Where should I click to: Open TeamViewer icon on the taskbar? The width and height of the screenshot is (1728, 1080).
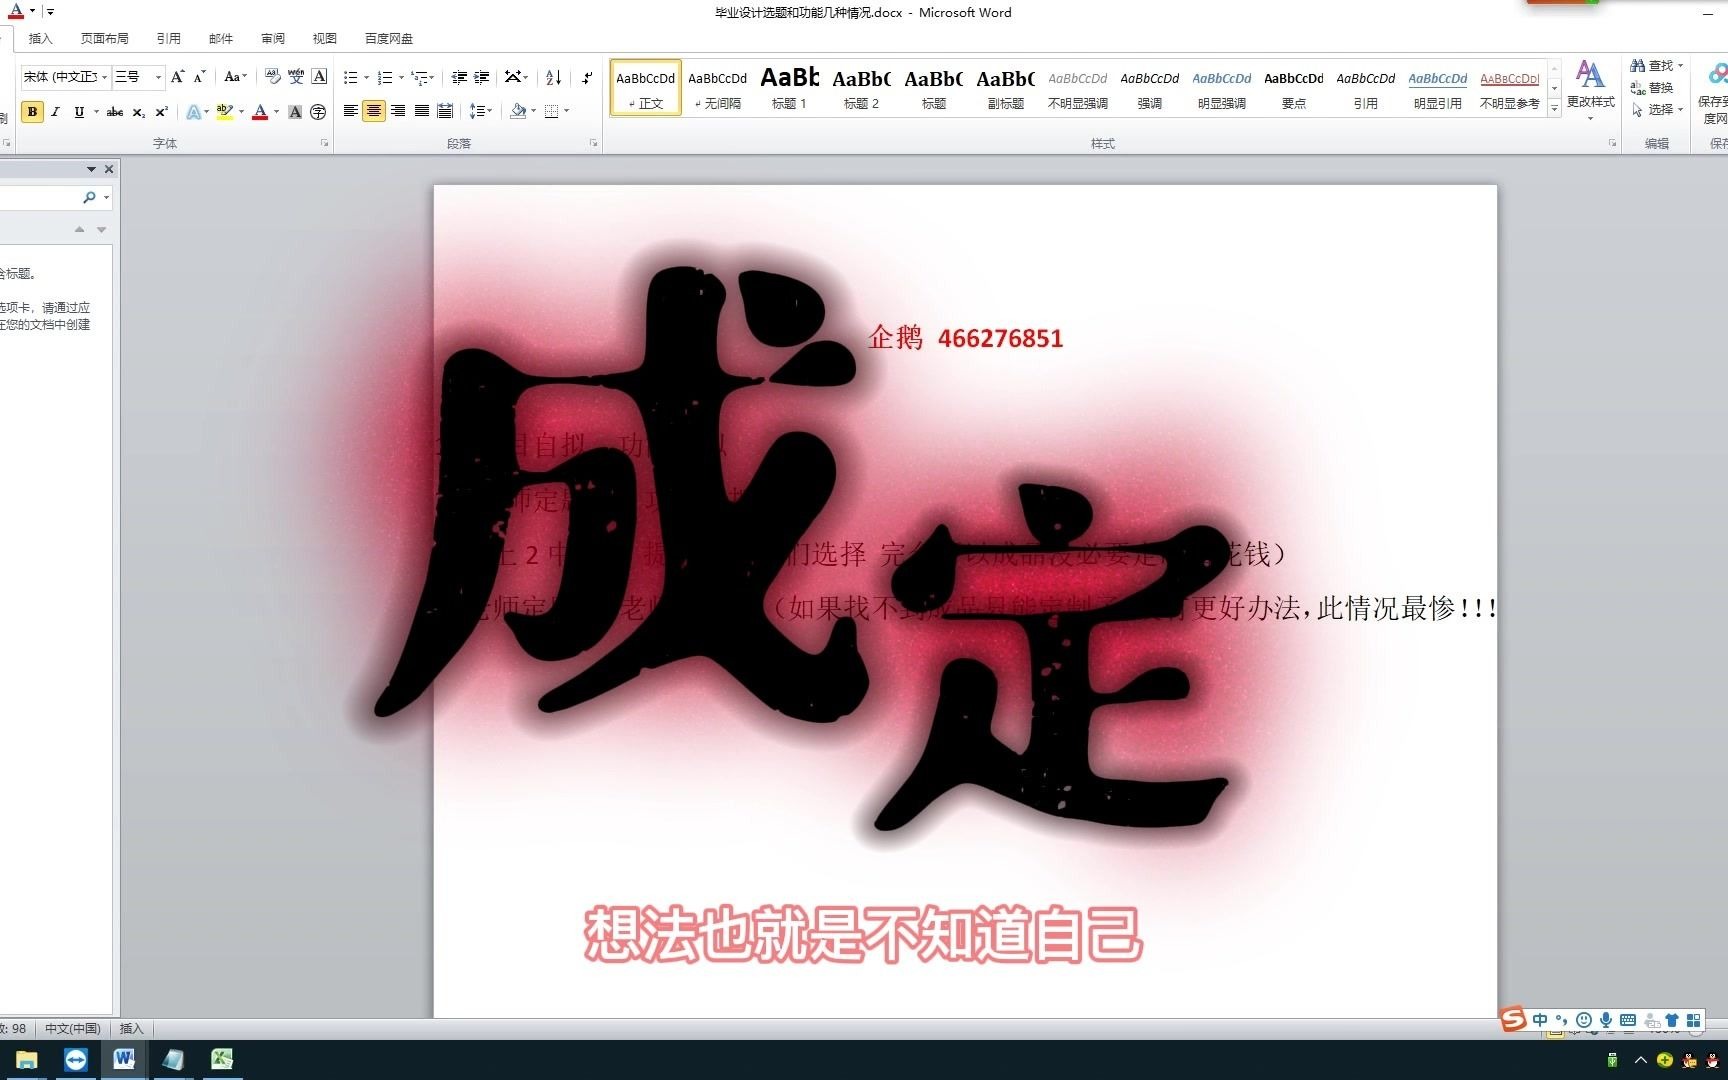point(75,1059)
